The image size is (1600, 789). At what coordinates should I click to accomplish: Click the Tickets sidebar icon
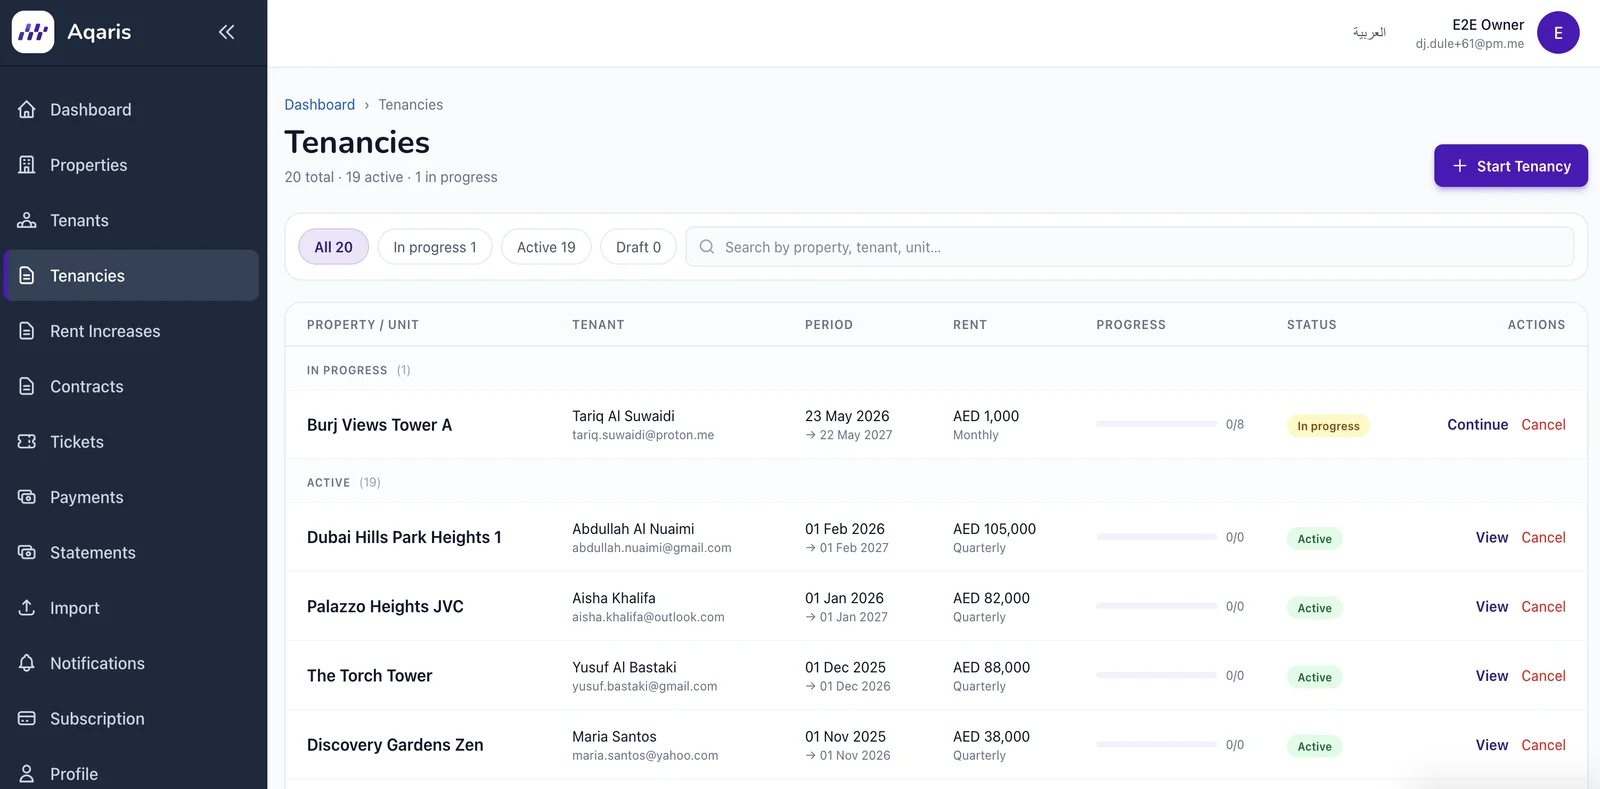pos(27,441)
